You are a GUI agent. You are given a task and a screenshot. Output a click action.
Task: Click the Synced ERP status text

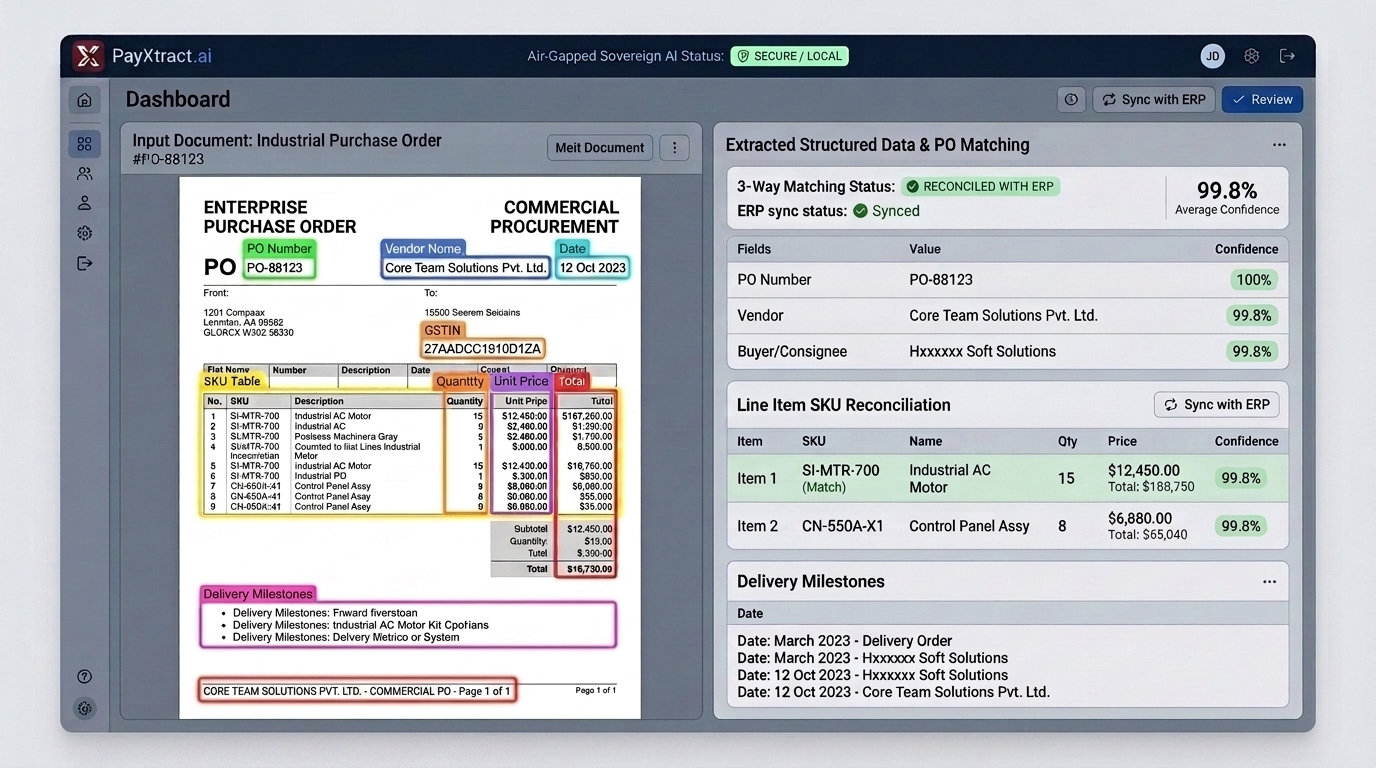(896, 211)
